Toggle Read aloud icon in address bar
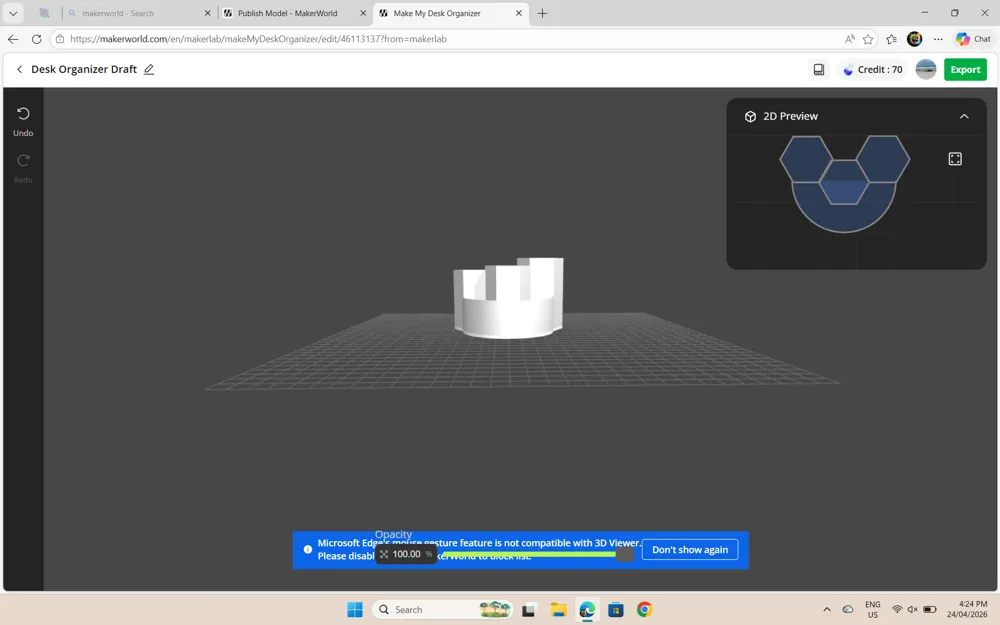The width and height of the screenshot is (1000, 625). click(x=849, y=39)
